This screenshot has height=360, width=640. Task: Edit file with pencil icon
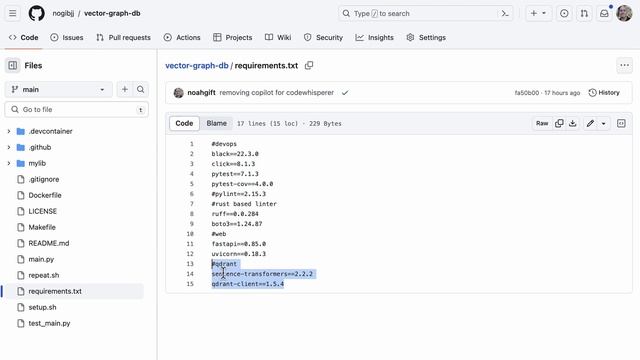click(x=590, y=123)
